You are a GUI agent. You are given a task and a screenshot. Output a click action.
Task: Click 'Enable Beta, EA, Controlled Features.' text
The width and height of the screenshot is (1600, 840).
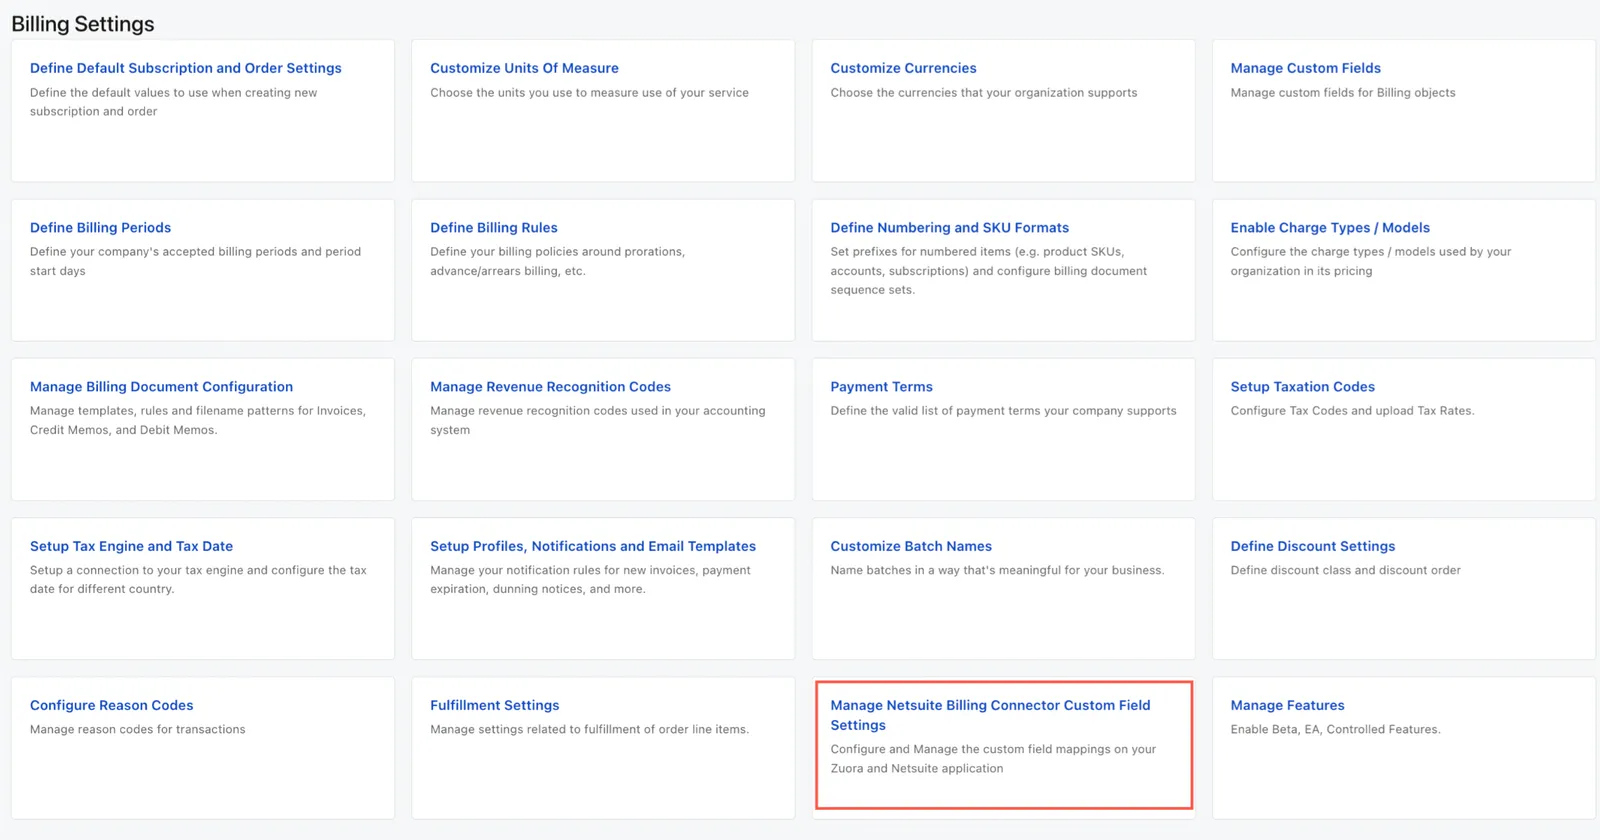(x=1335, y=730)
